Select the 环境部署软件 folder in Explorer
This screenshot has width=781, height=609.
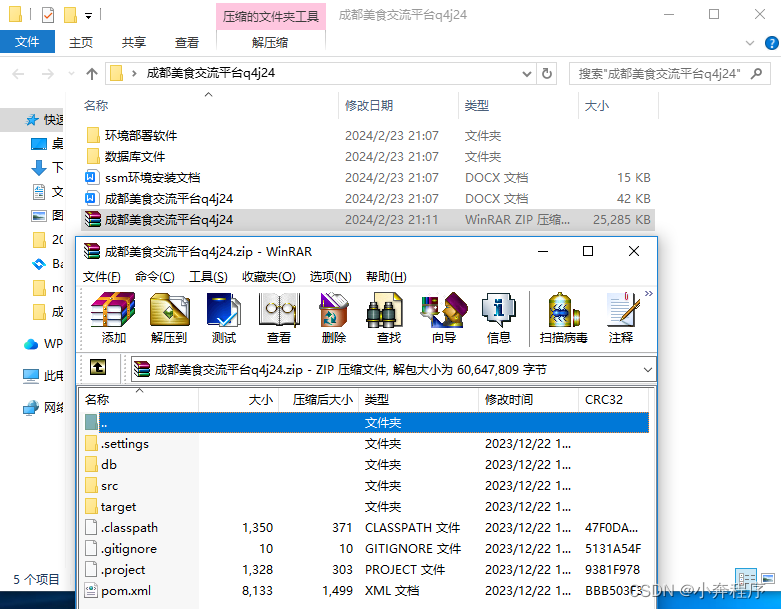click(368, 135)
